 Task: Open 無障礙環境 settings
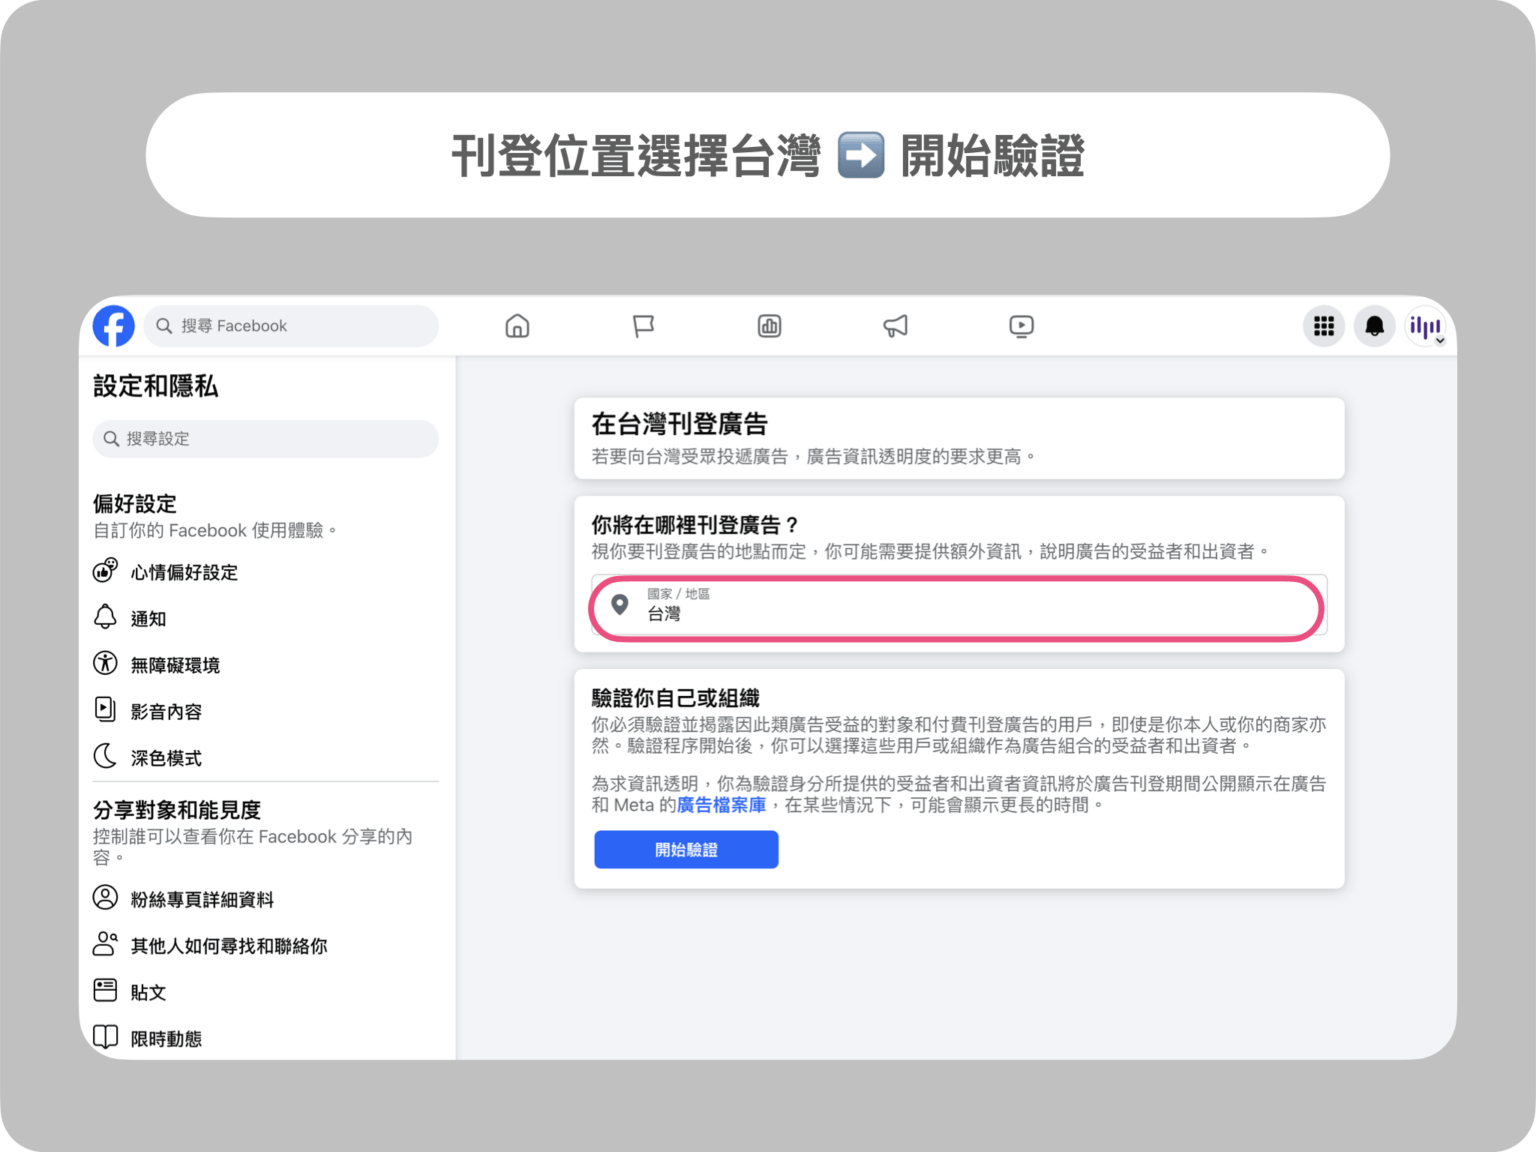coord(174,664)
